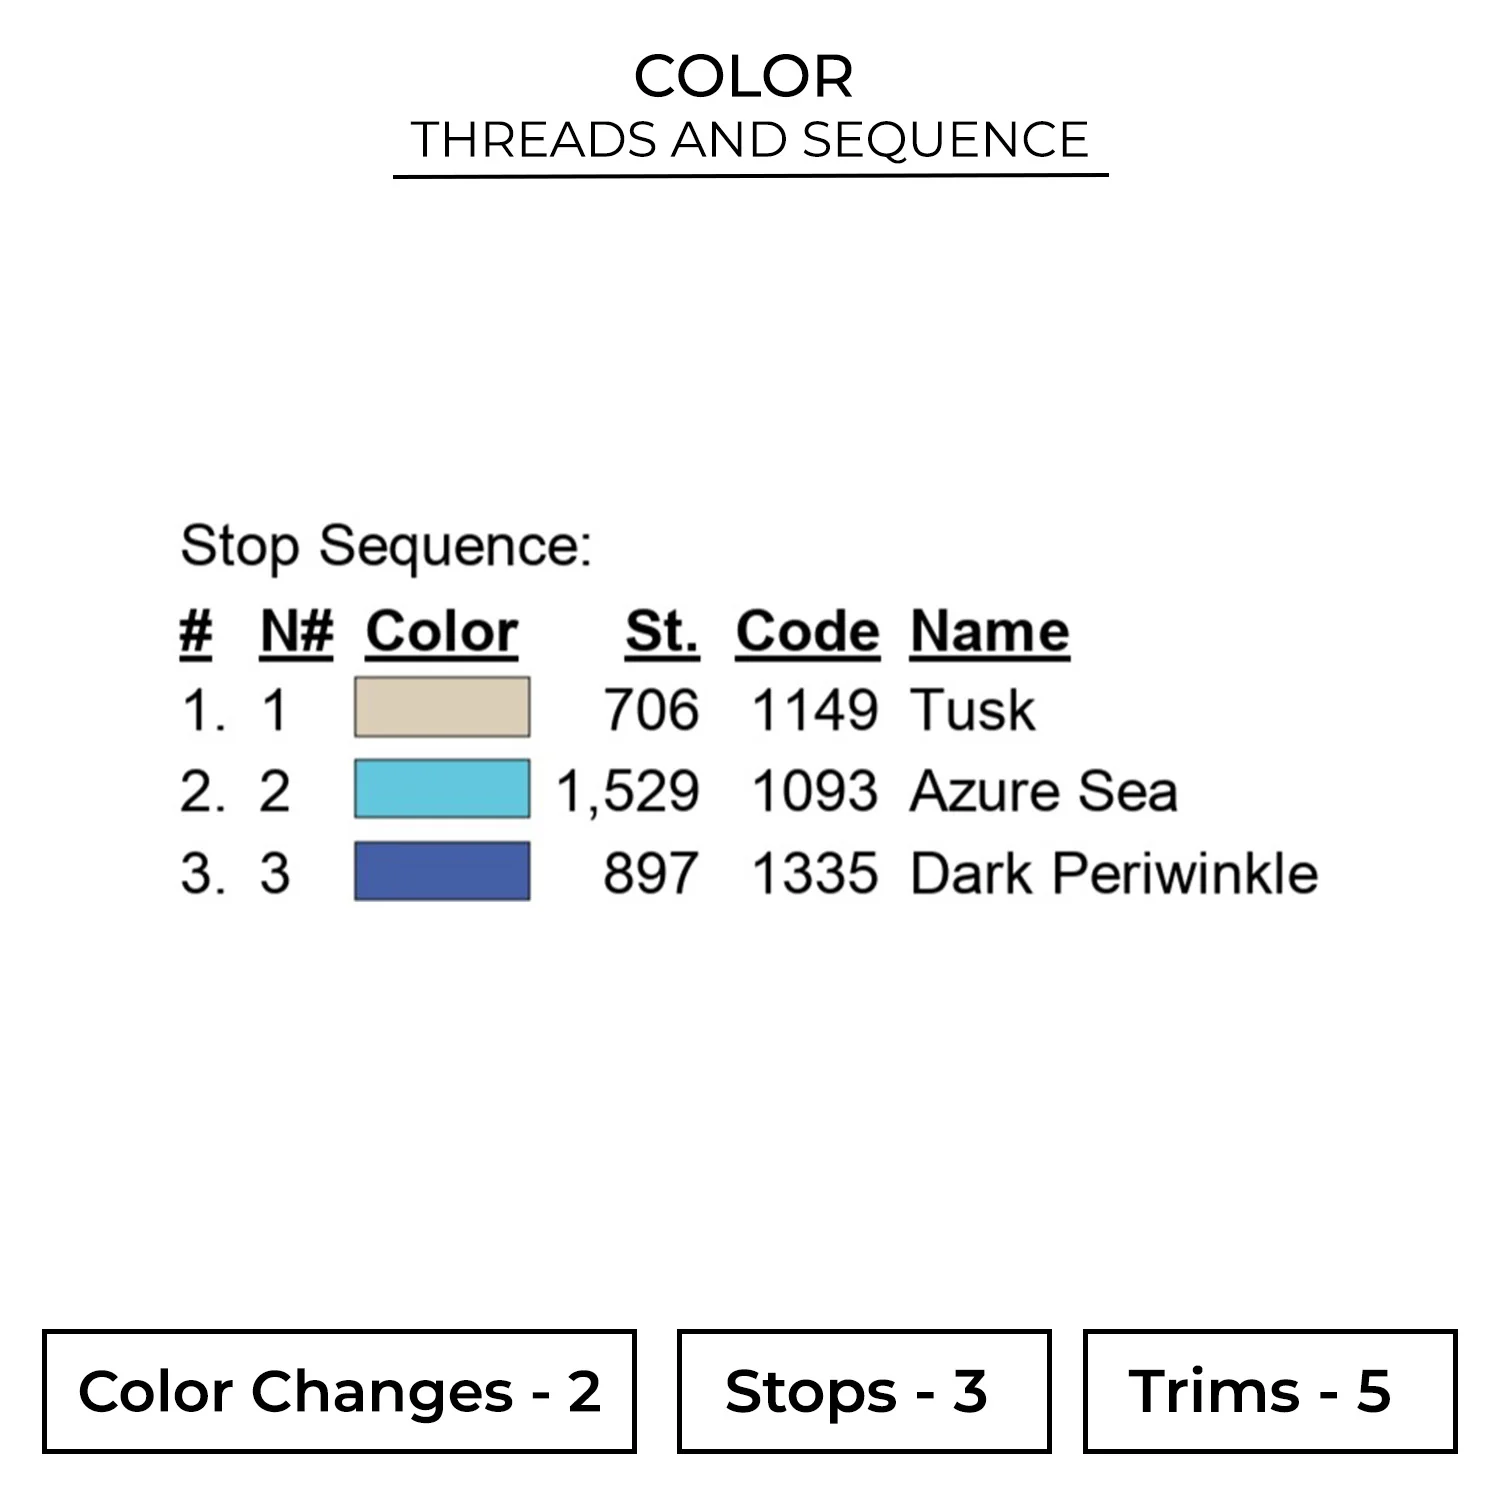Click the THREADS AND SEQUENCE heading
This screenshot has width=1500, height=1500.
[x=750, y=140]
